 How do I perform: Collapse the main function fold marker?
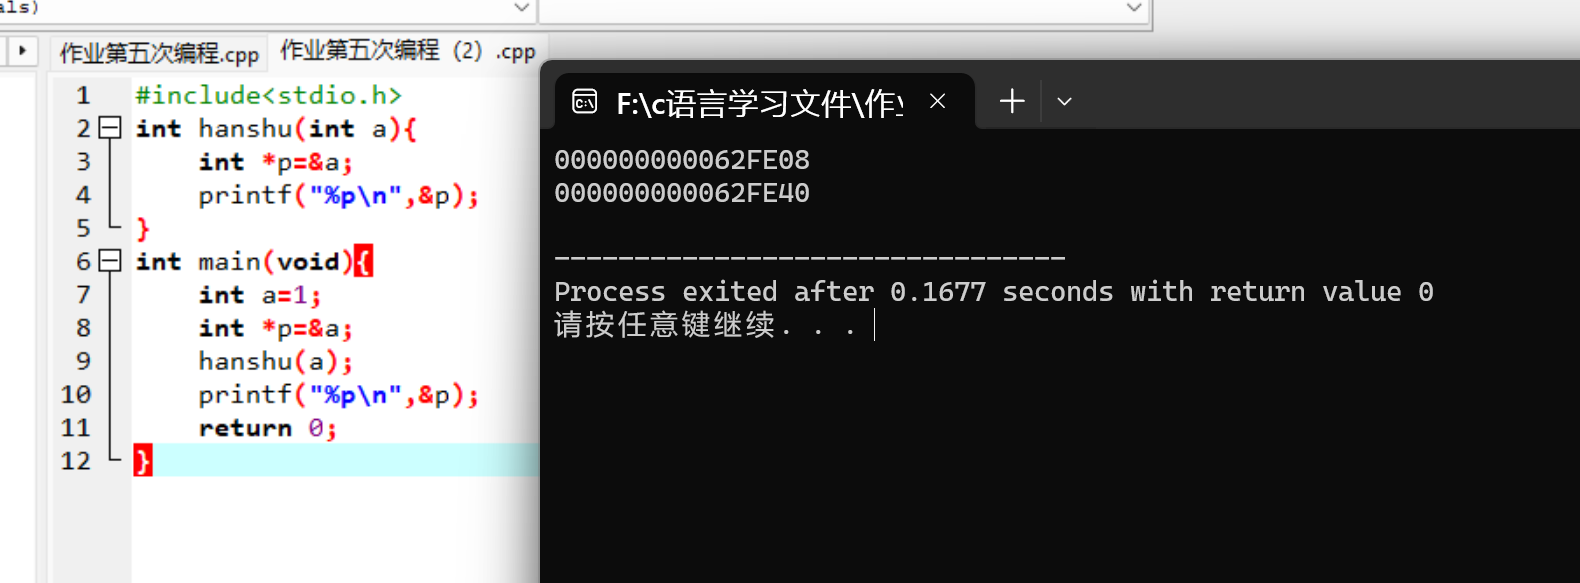pos(110,261)
